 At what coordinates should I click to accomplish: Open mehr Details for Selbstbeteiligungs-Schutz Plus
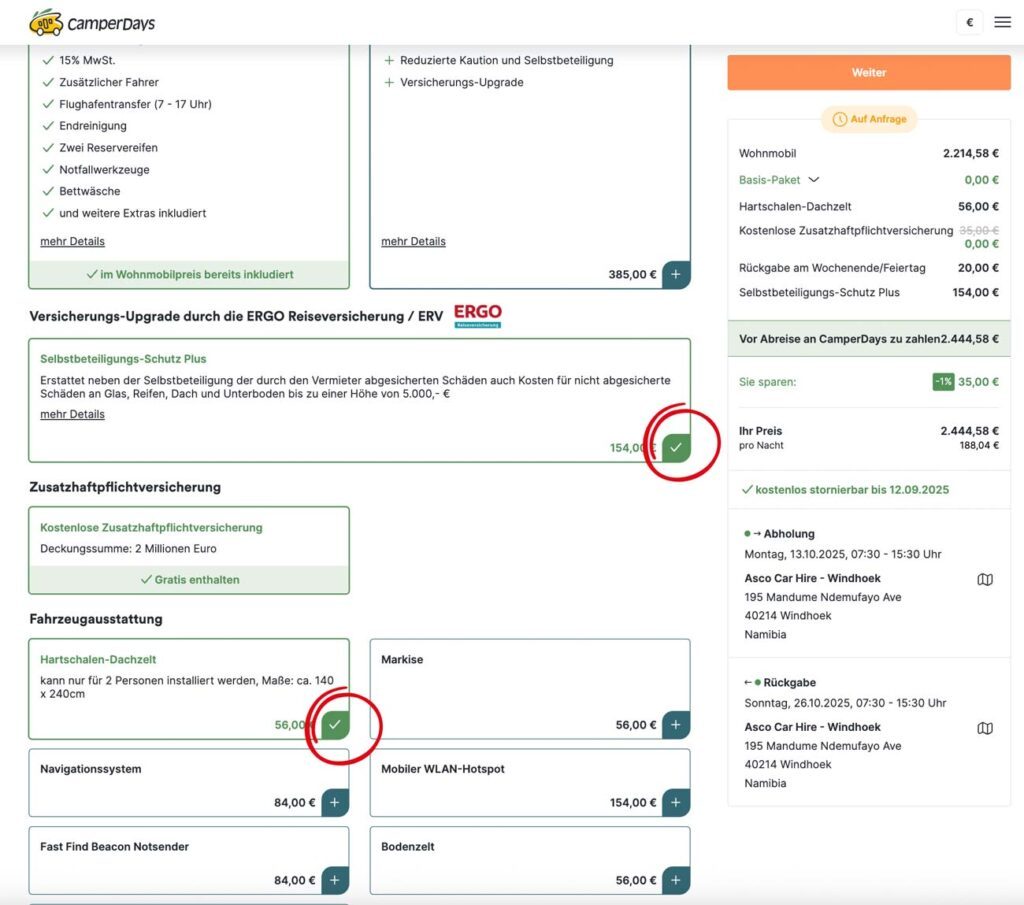pos(72,414)
